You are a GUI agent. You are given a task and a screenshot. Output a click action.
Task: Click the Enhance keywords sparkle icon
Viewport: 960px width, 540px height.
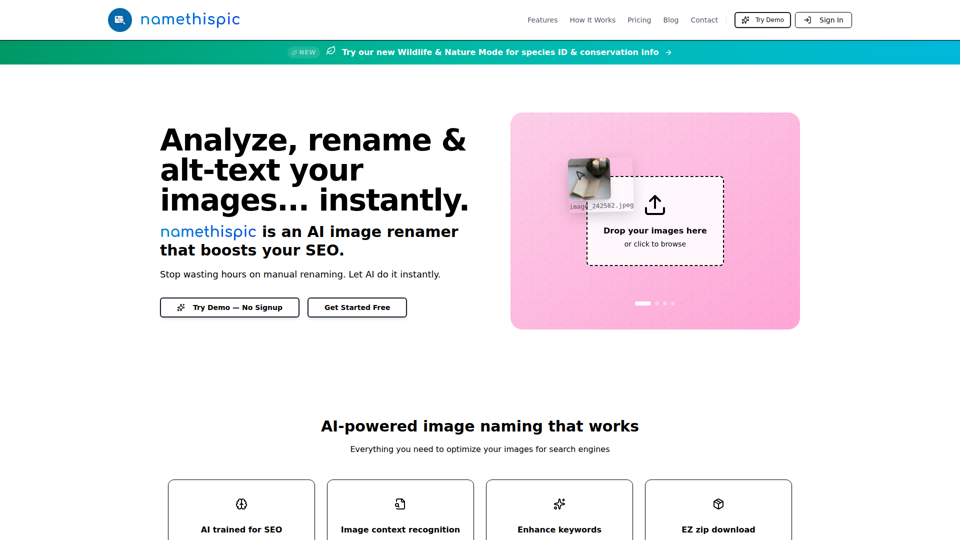point(559,504)
